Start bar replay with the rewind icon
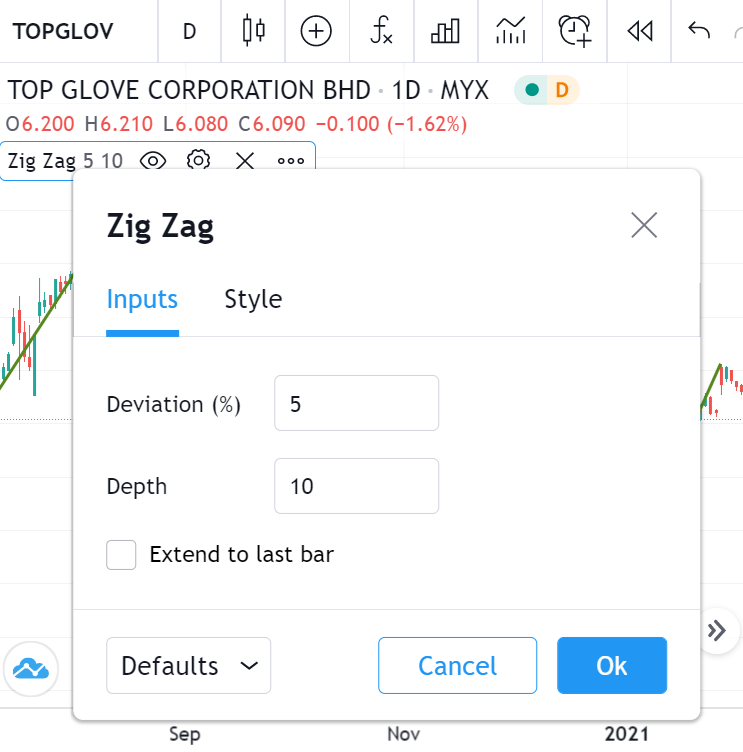This screenshot has width=743, height=752. click(x=639, y=31)
